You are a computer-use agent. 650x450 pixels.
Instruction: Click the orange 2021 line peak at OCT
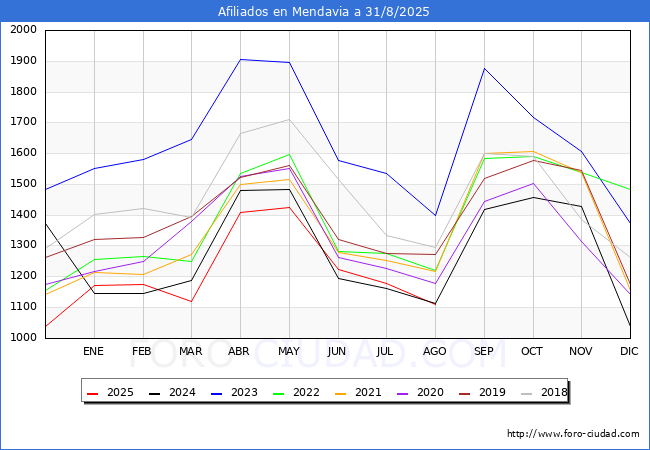tap(533, 151)
